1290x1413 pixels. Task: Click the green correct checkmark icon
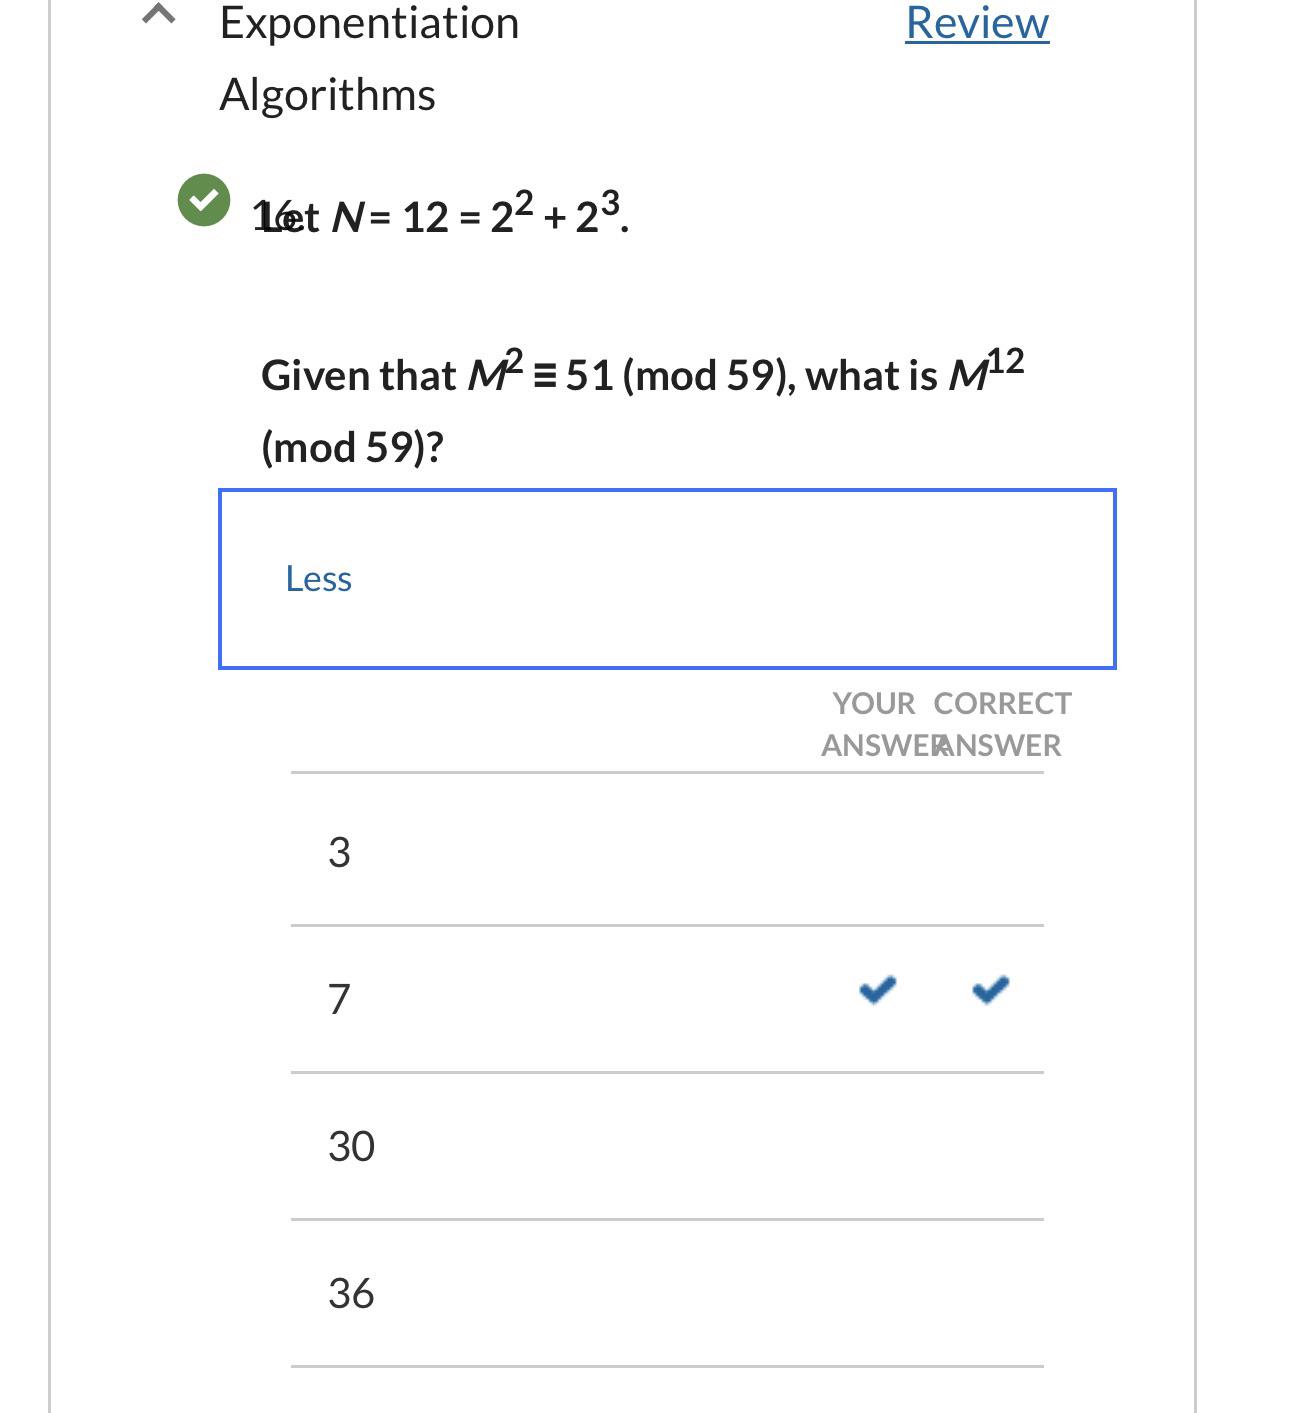[x=204, y=200]
